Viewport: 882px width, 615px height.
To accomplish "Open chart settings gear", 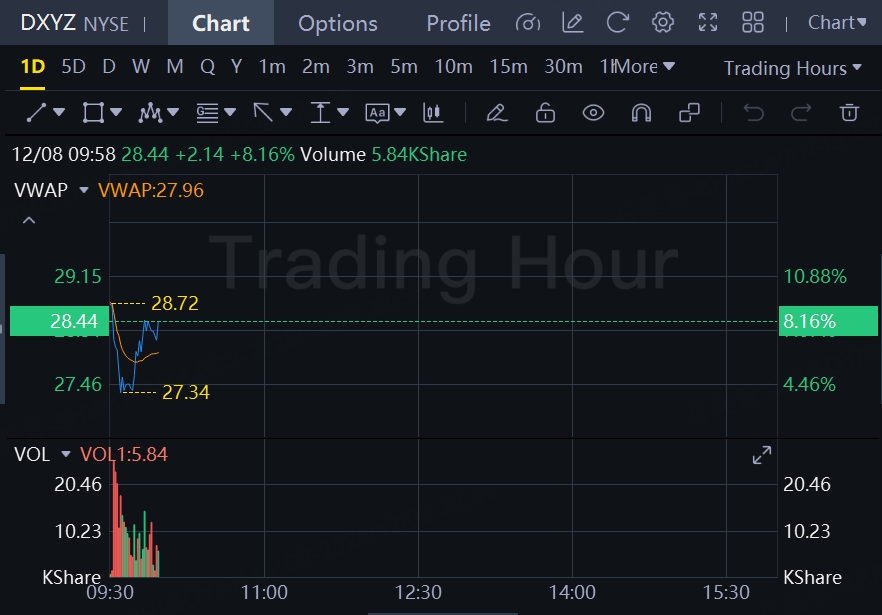I will (x=662, y=22).
